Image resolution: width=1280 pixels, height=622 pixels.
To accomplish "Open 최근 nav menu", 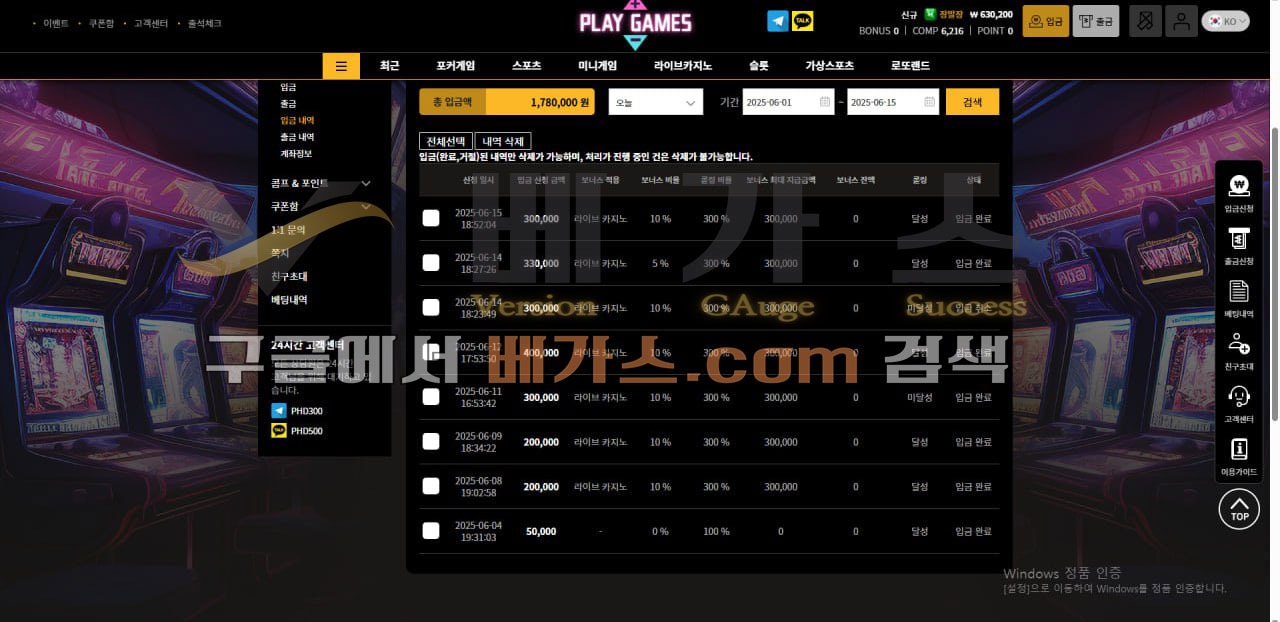I will [x=389, y=66].
